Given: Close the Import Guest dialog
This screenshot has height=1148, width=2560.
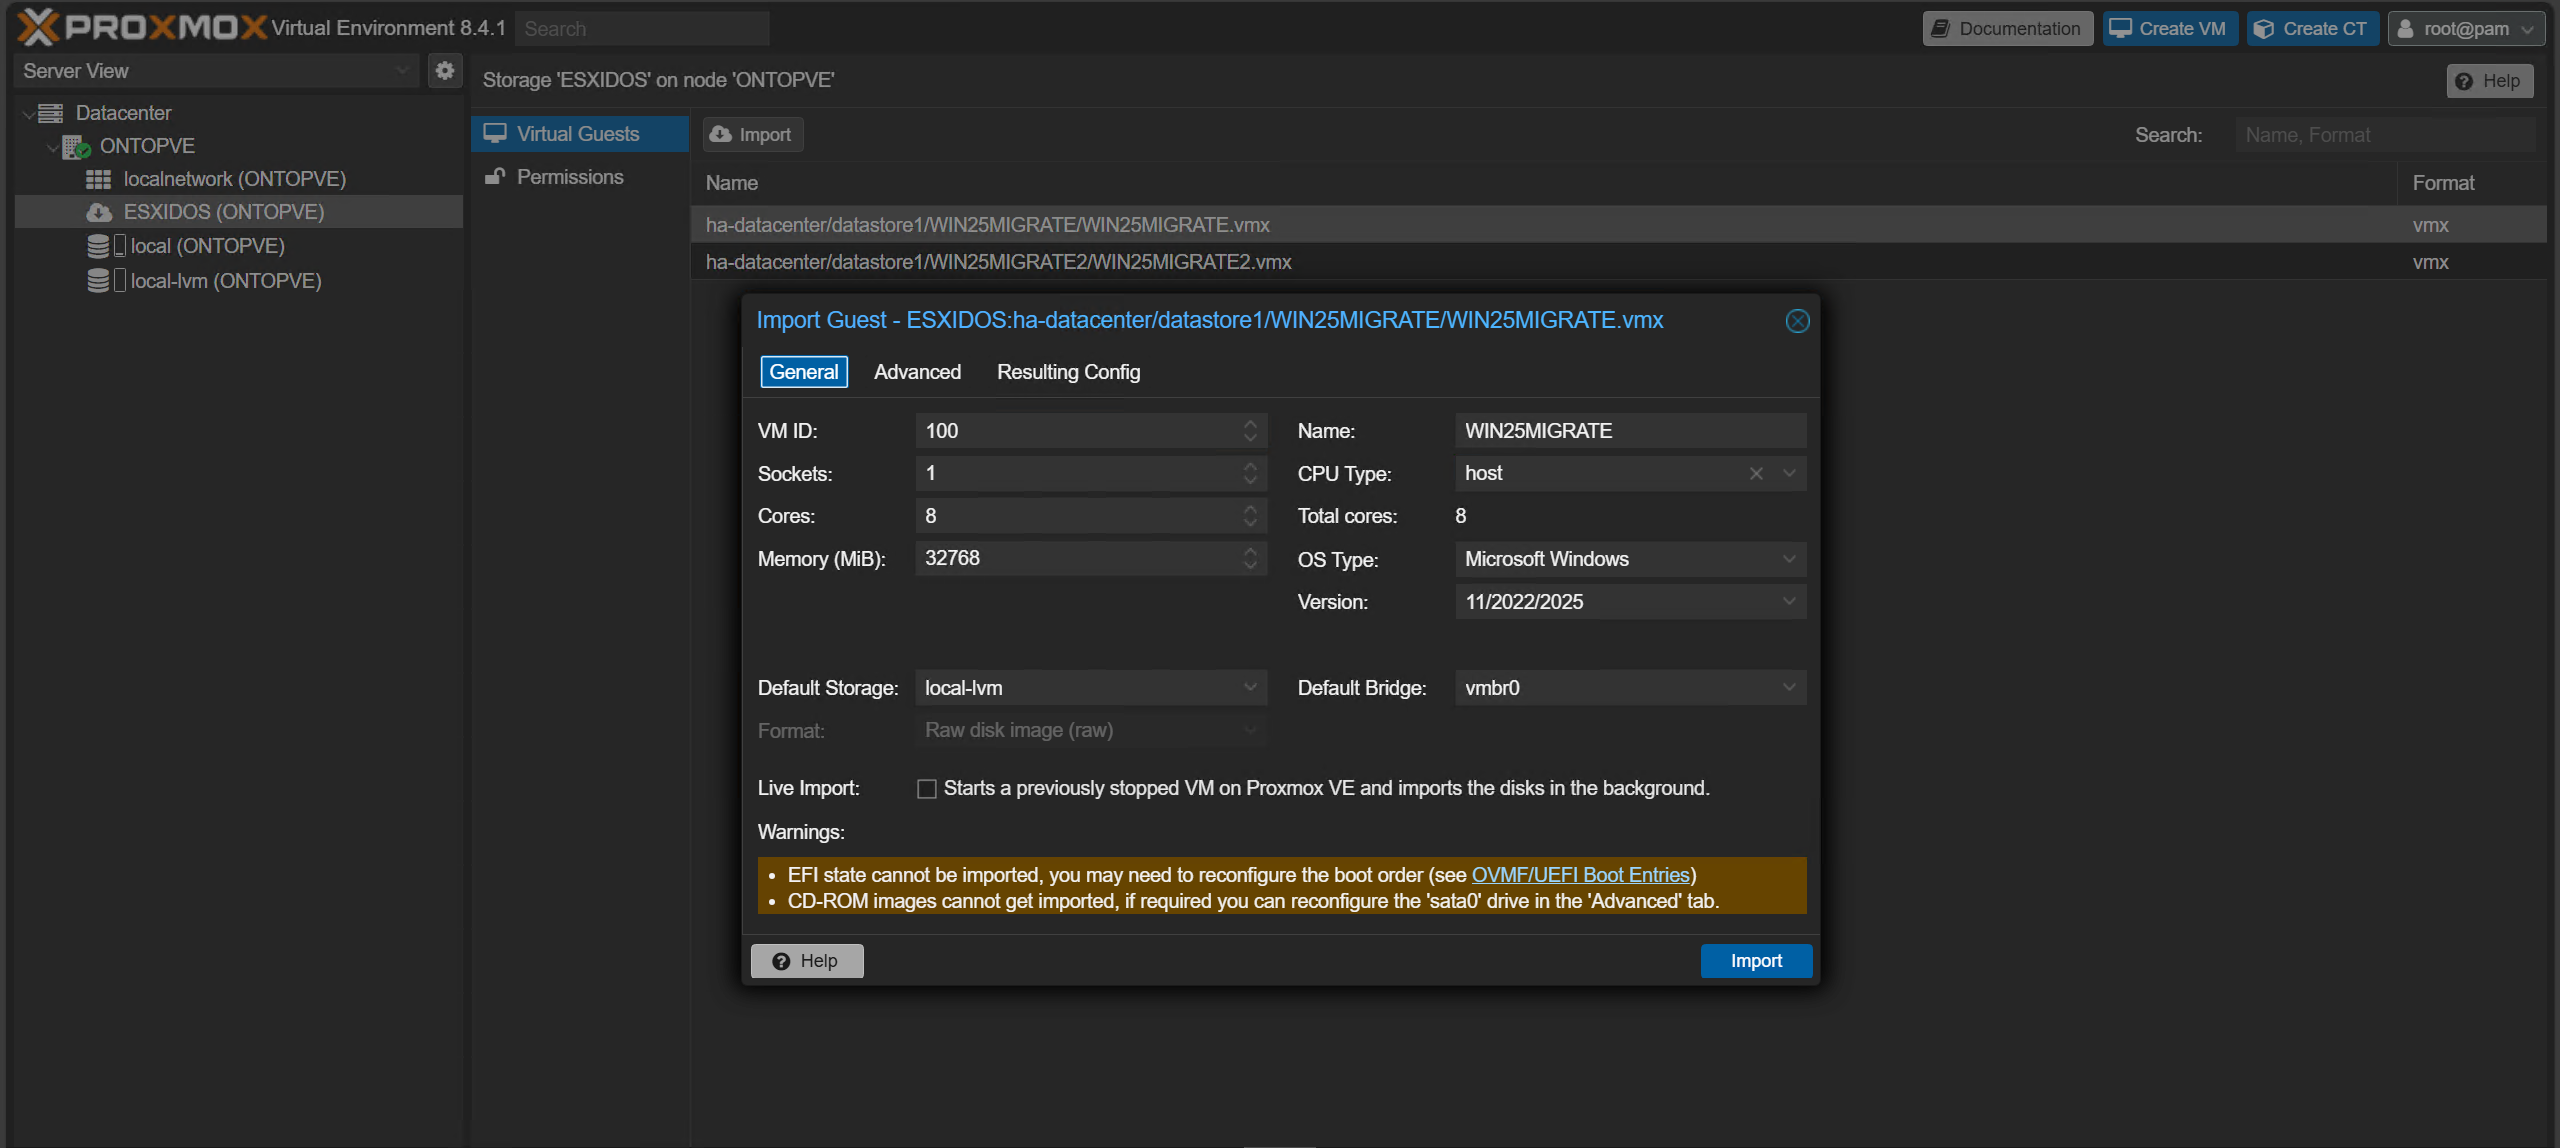Looking at the screenshot, I should [1797, 321].
